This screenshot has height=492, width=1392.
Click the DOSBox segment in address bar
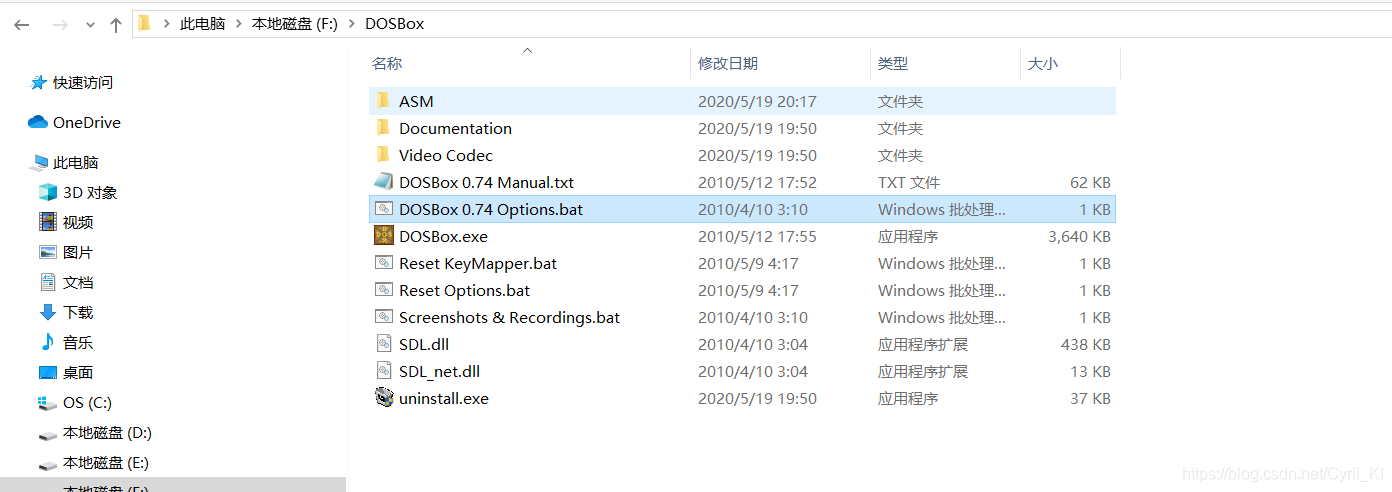tap(394, 24)
